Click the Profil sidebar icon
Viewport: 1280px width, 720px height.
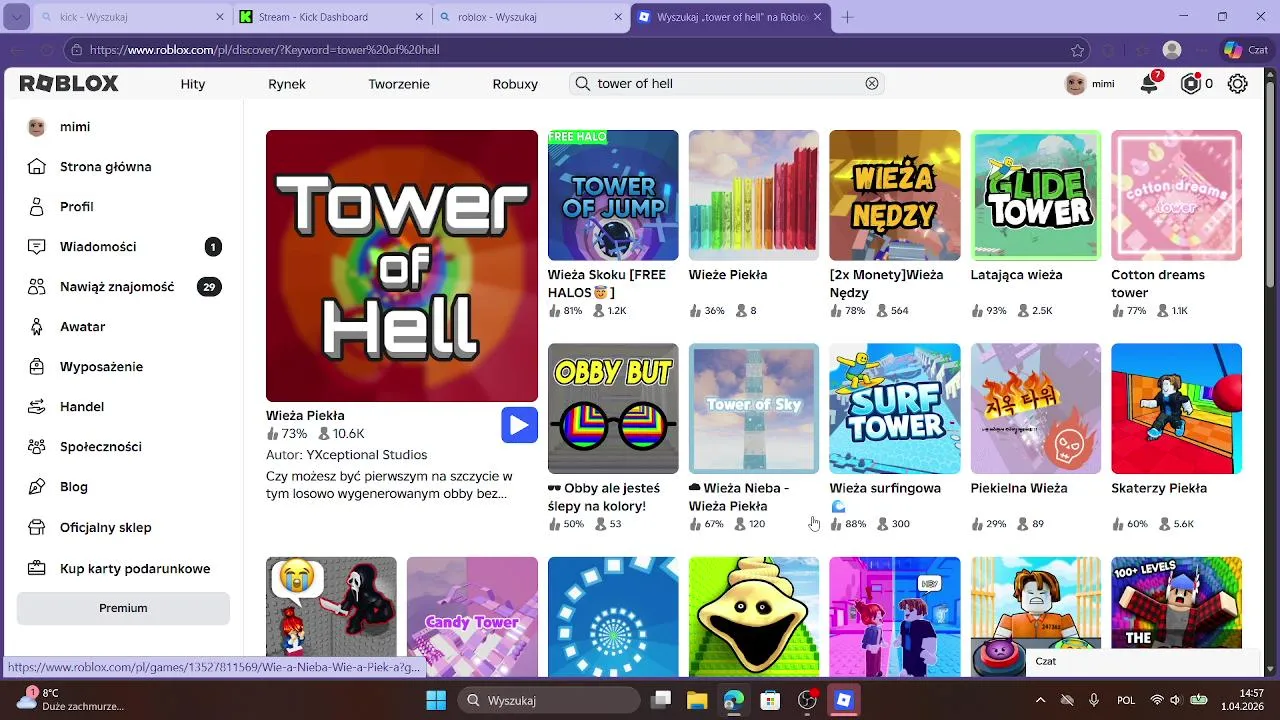pyautogui.click(x=37, y=207)
